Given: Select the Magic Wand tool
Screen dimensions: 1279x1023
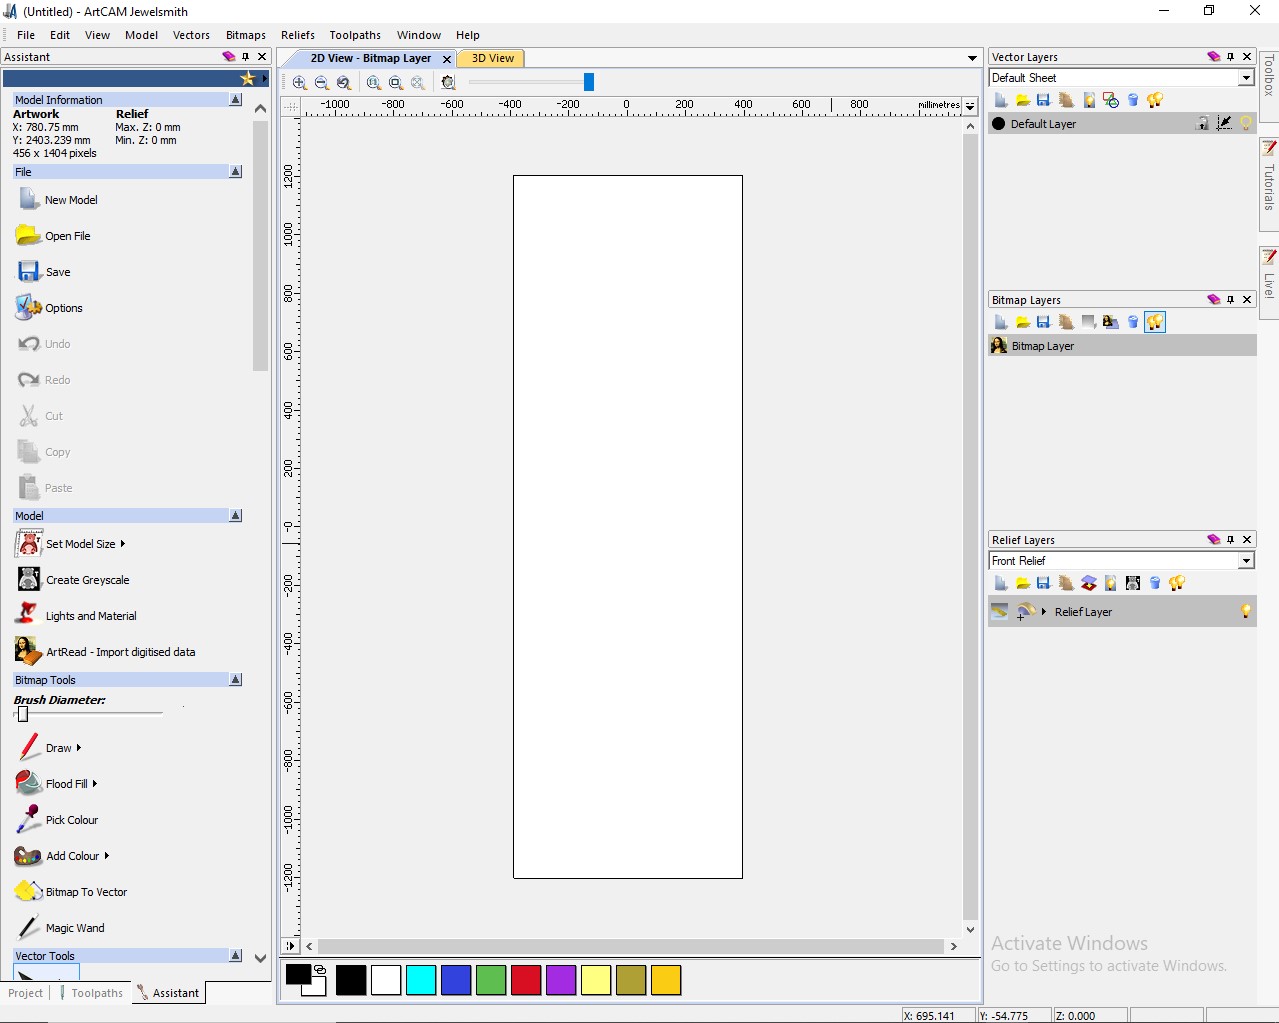Looking at the screenshot, I should point(74,928).
